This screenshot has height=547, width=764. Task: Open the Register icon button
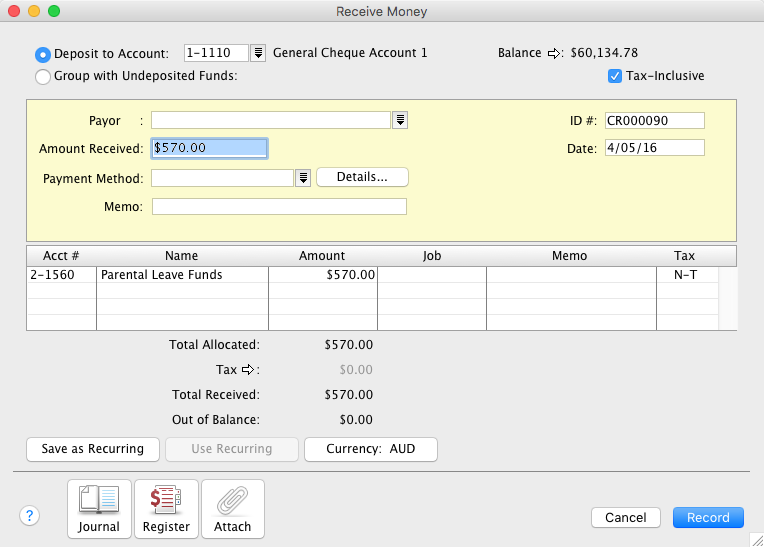pos(166,509)
